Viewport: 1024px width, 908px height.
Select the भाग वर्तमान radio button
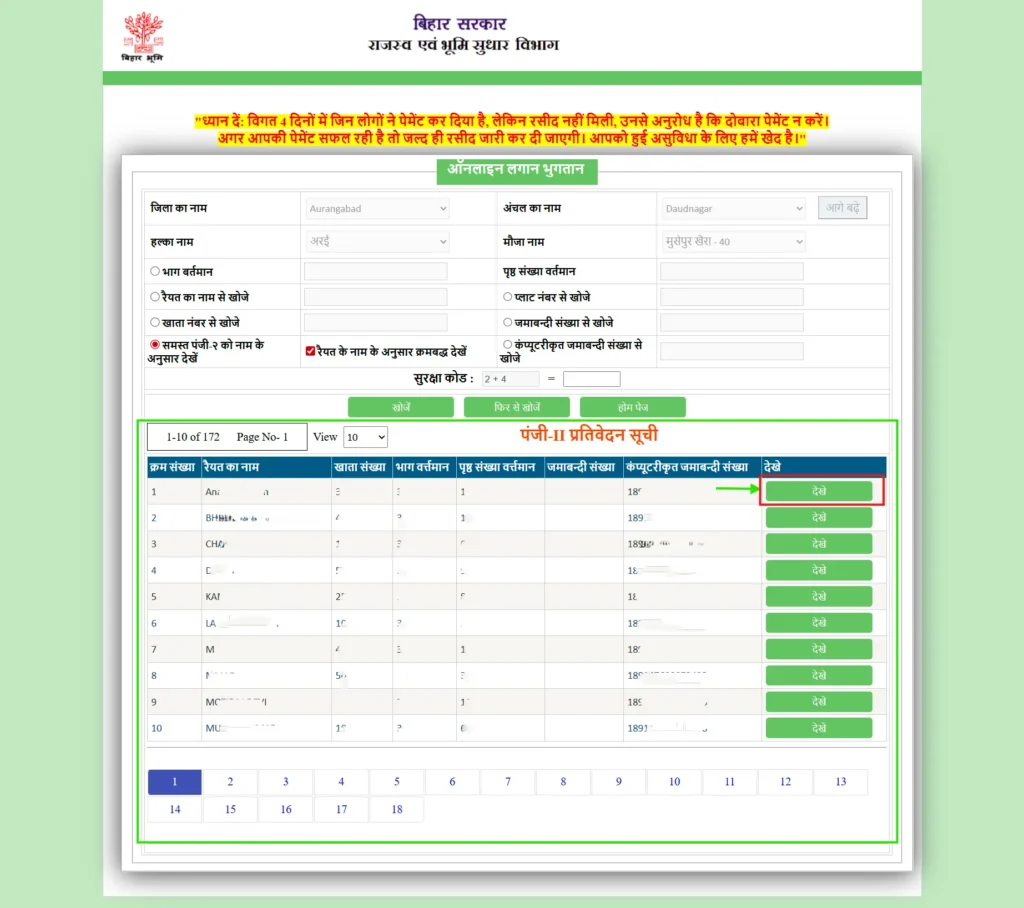point(155,271)
